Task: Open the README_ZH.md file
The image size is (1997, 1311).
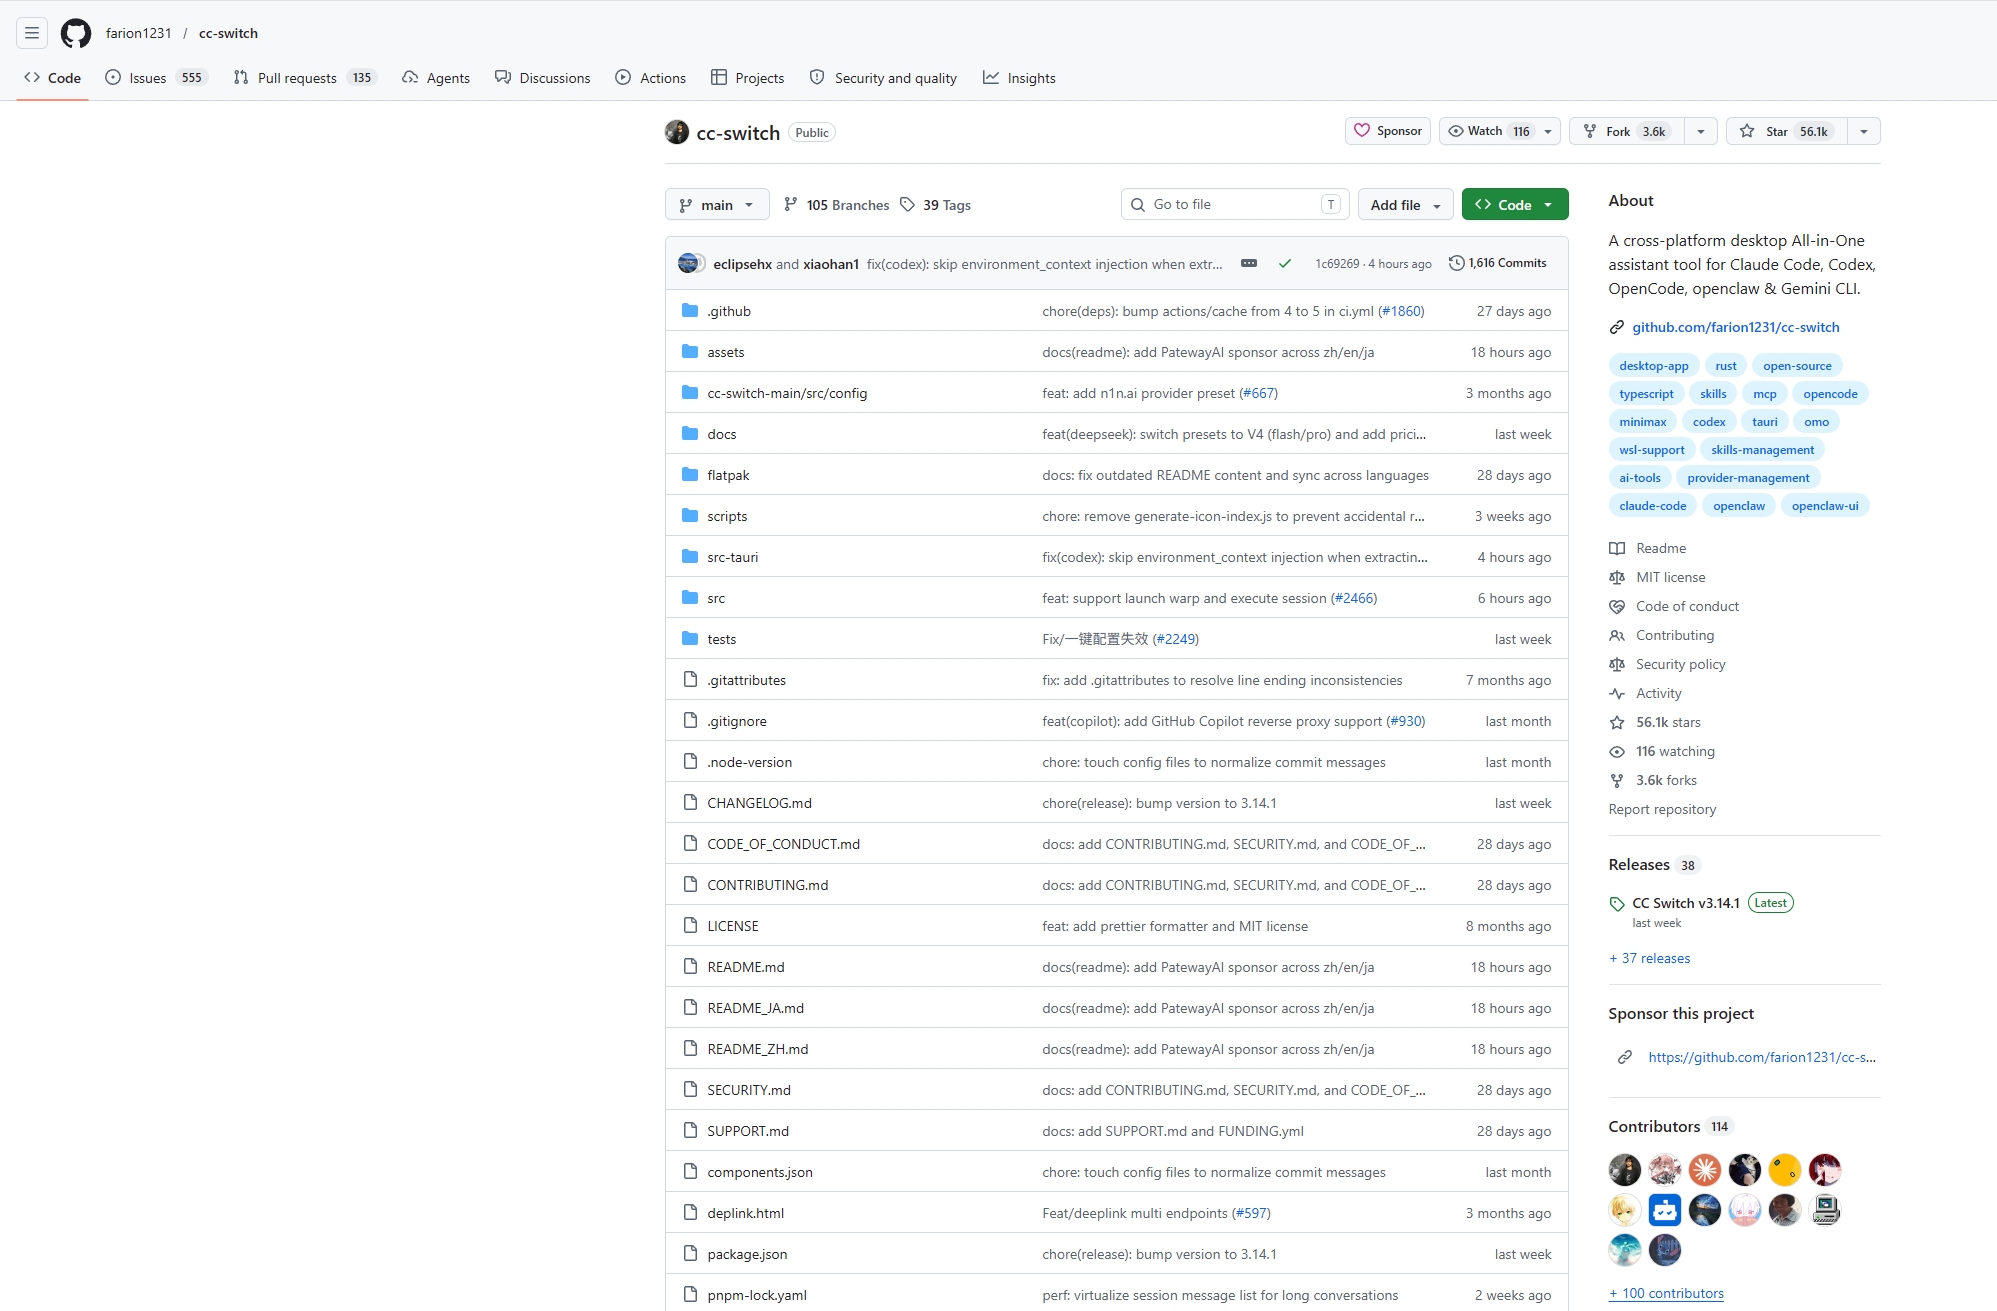Action: point(758,1049)
